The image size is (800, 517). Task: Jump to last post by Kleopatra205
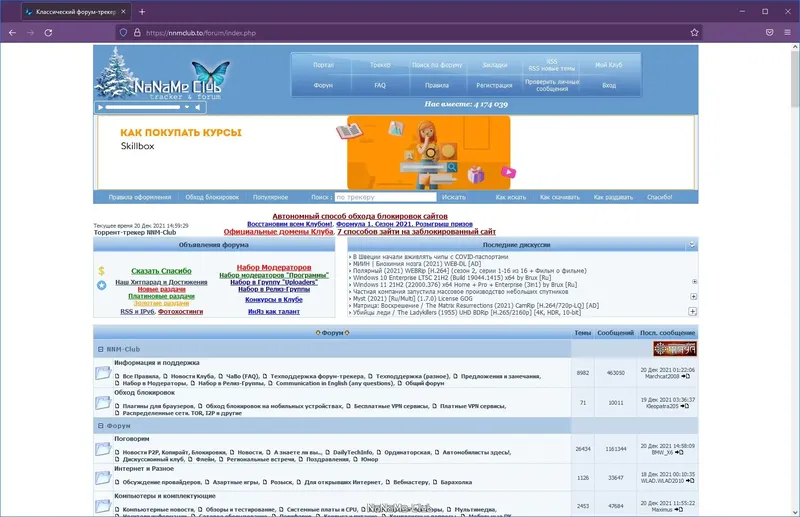click(685, 406)
